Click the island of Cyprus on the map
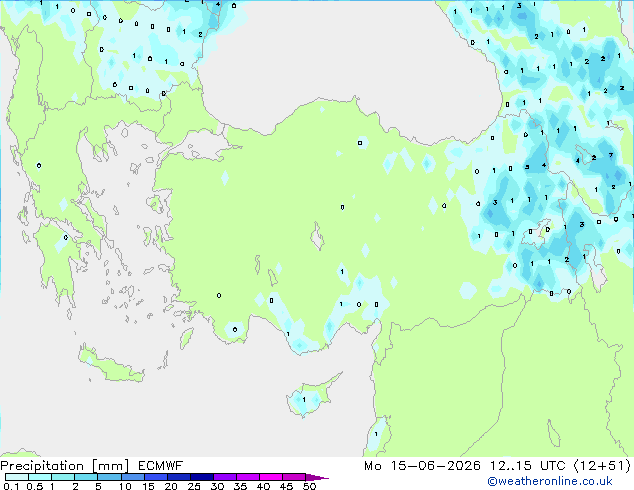This screenshot has width=634, height=490. click(311, 396)
